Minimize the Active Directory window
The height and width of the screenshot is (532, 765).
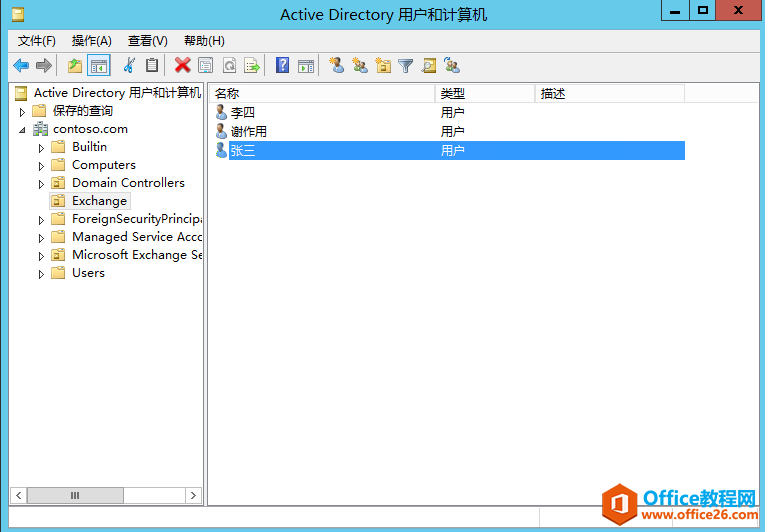(x=675, y=11)
